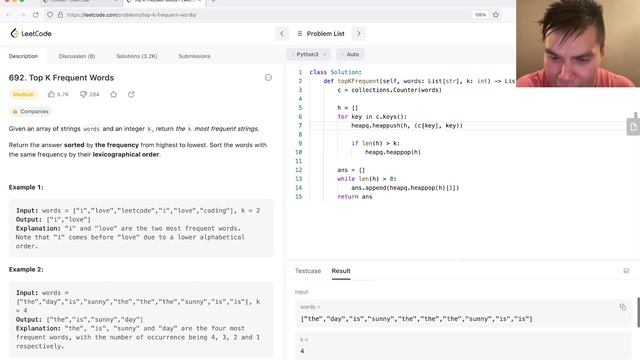
Task: Copy the words input value
Action: click(x=623, y=307)
